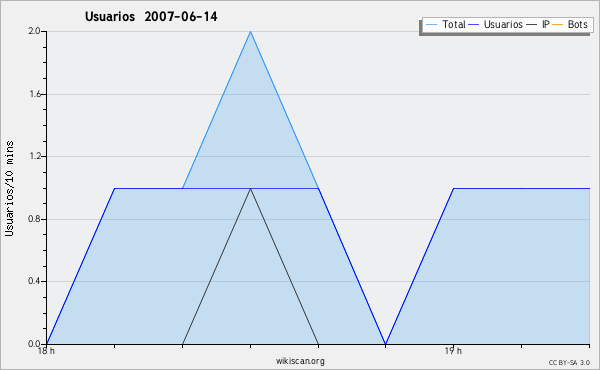Click the 'Usuarios' legend label

[503, 24]
